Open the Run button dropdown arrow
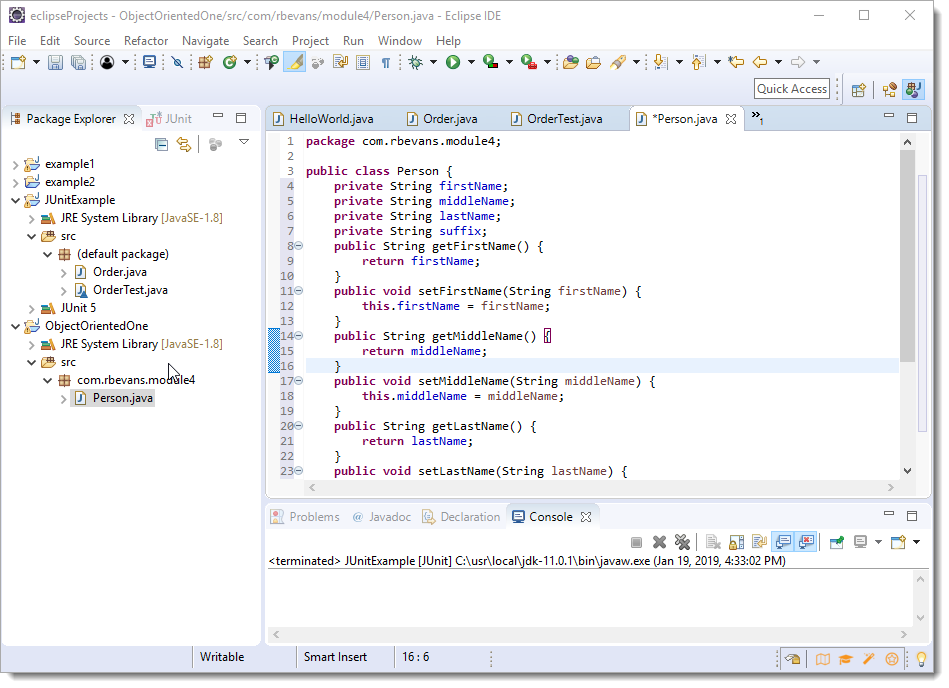 coord(471,62)
